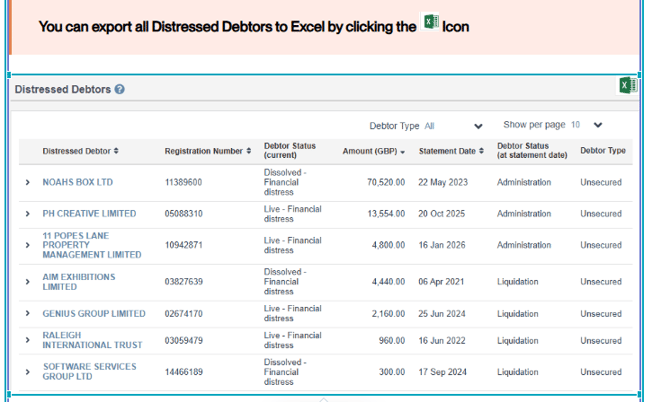
Task: Expand the NOAHS BOX LTD row
Action: coord(28,183)
